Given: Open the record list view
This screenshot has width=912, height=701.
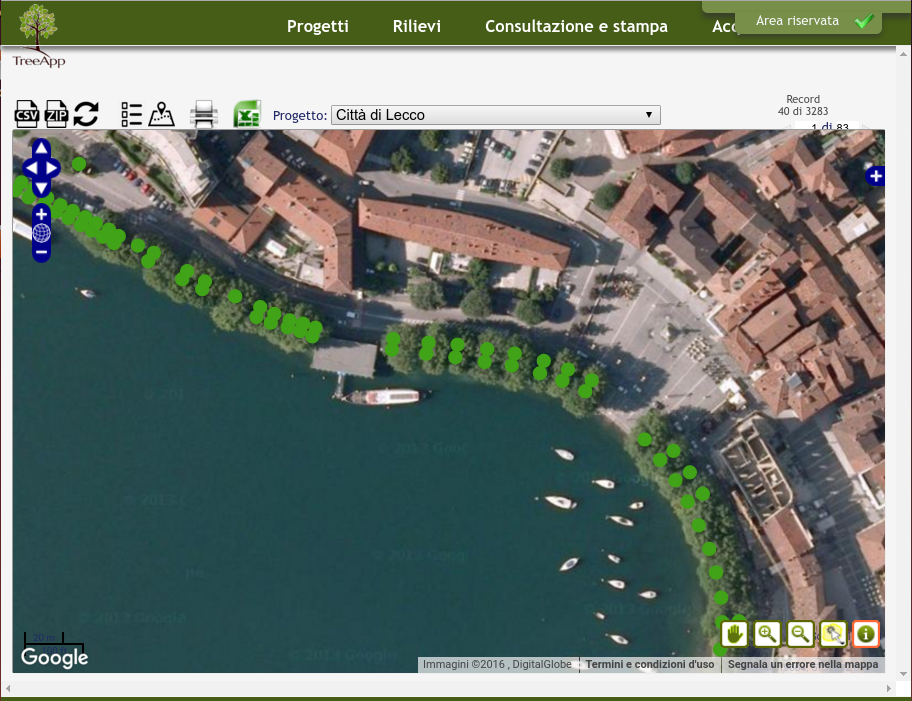Looking at the screenshot, I should pos(131,114).
